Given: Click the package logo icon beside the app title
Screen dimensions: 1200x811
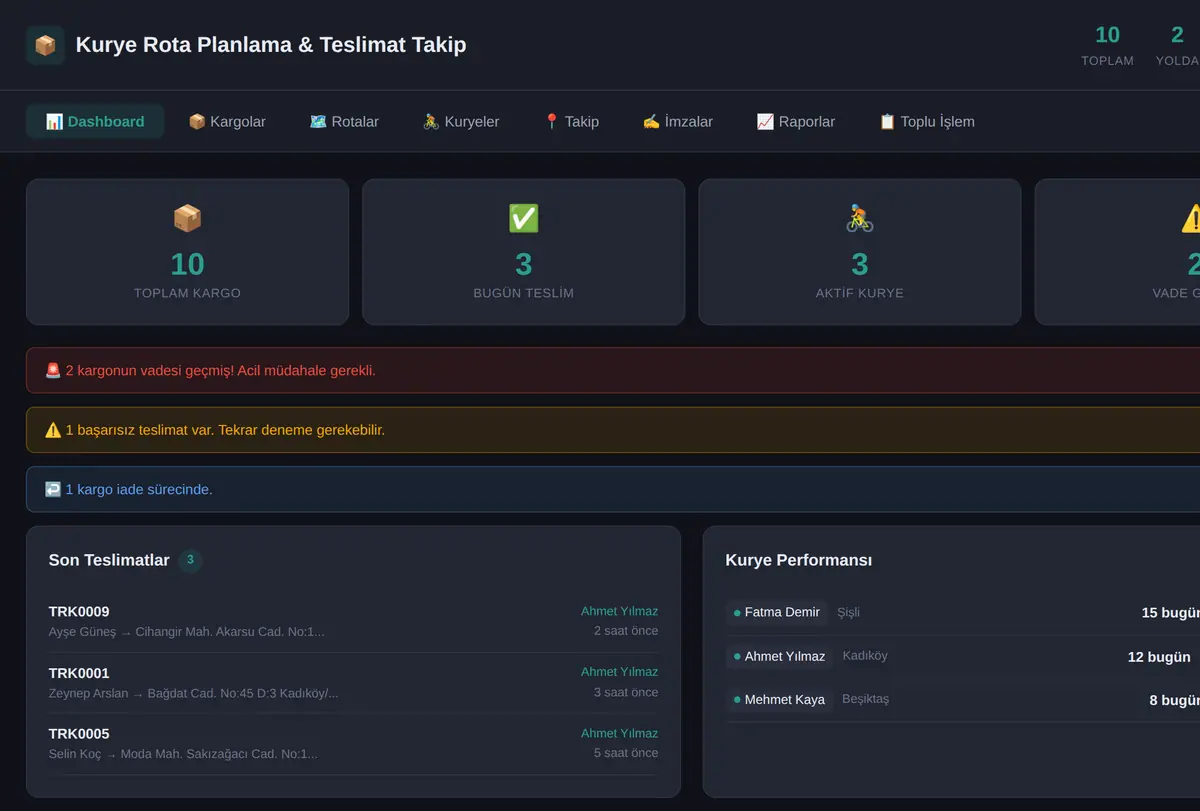Looking at the screenshot, I should [x=45, y=45].
